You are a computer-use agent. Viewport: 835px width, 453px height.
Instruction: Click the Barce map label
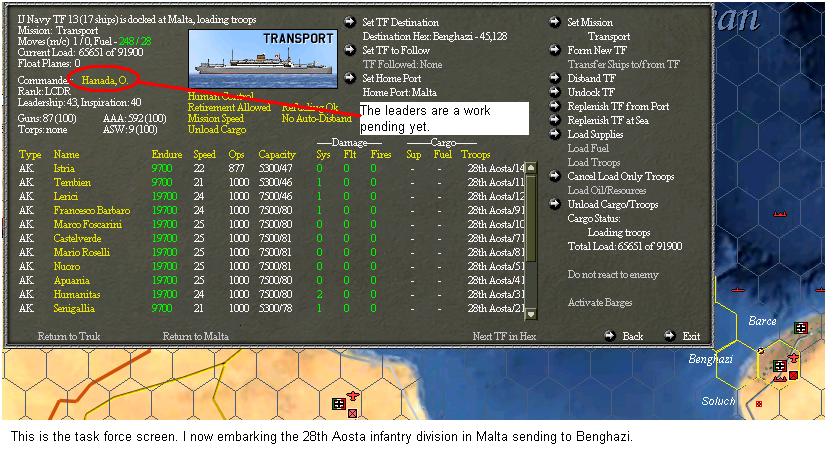coord(762,321)
